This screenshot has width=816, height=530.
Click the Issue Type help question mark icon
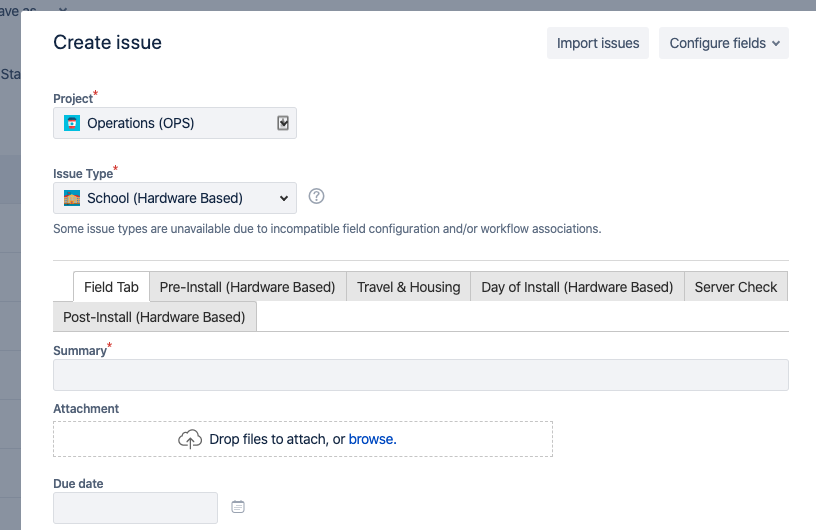click(316, 196)
